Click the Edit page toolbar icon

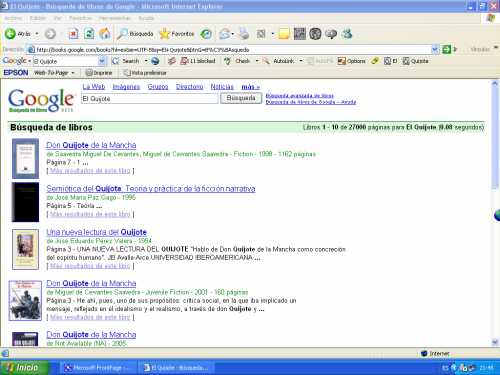click(261, 34)
